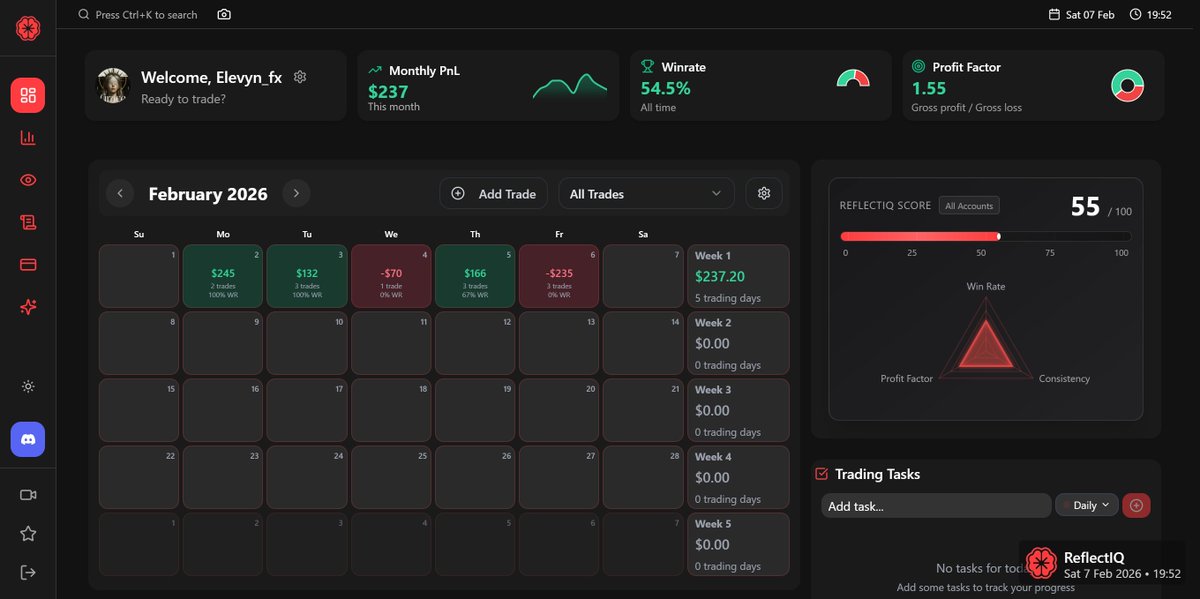Screen dimensions: 1200x599
Task: Click the trend arrow icon beside Monthly PnL
Action: pos(375,70)
